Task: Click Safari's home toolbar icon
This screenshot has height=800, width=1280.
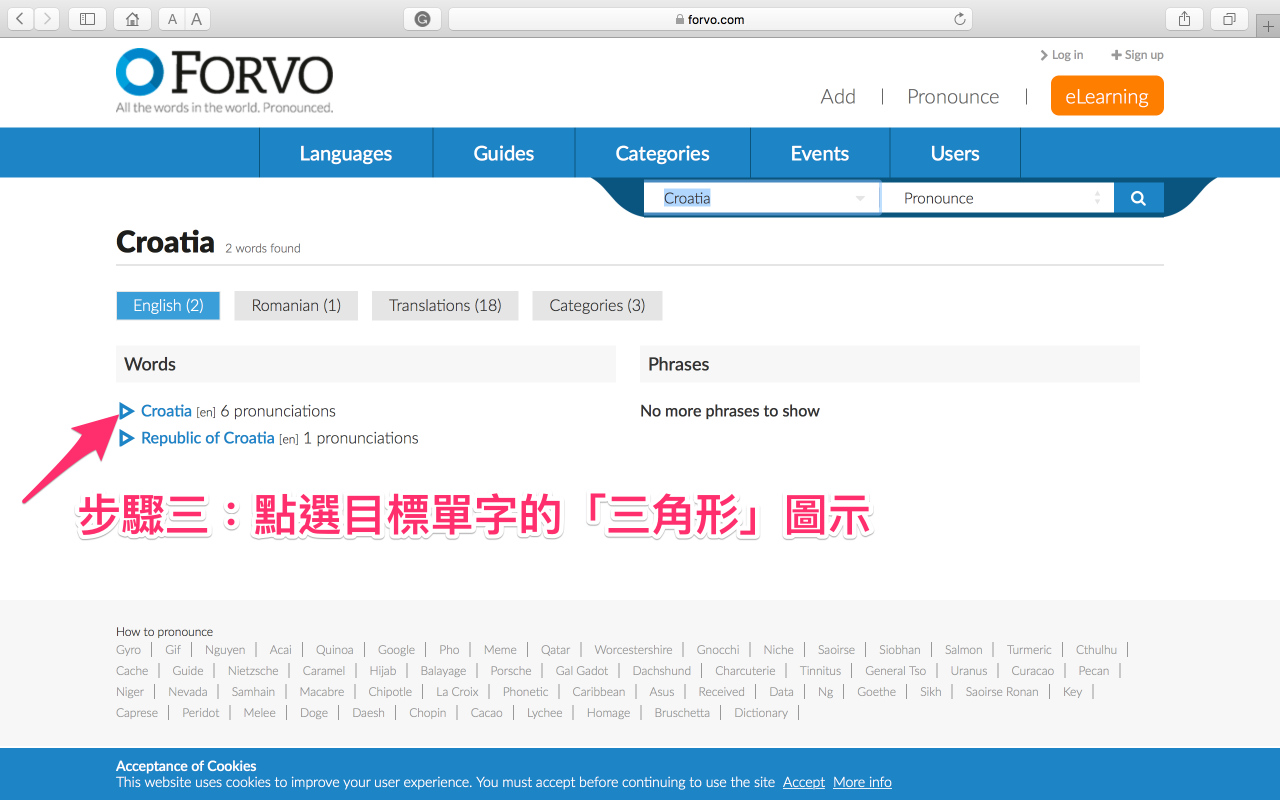Action: [x=132, y=19]
